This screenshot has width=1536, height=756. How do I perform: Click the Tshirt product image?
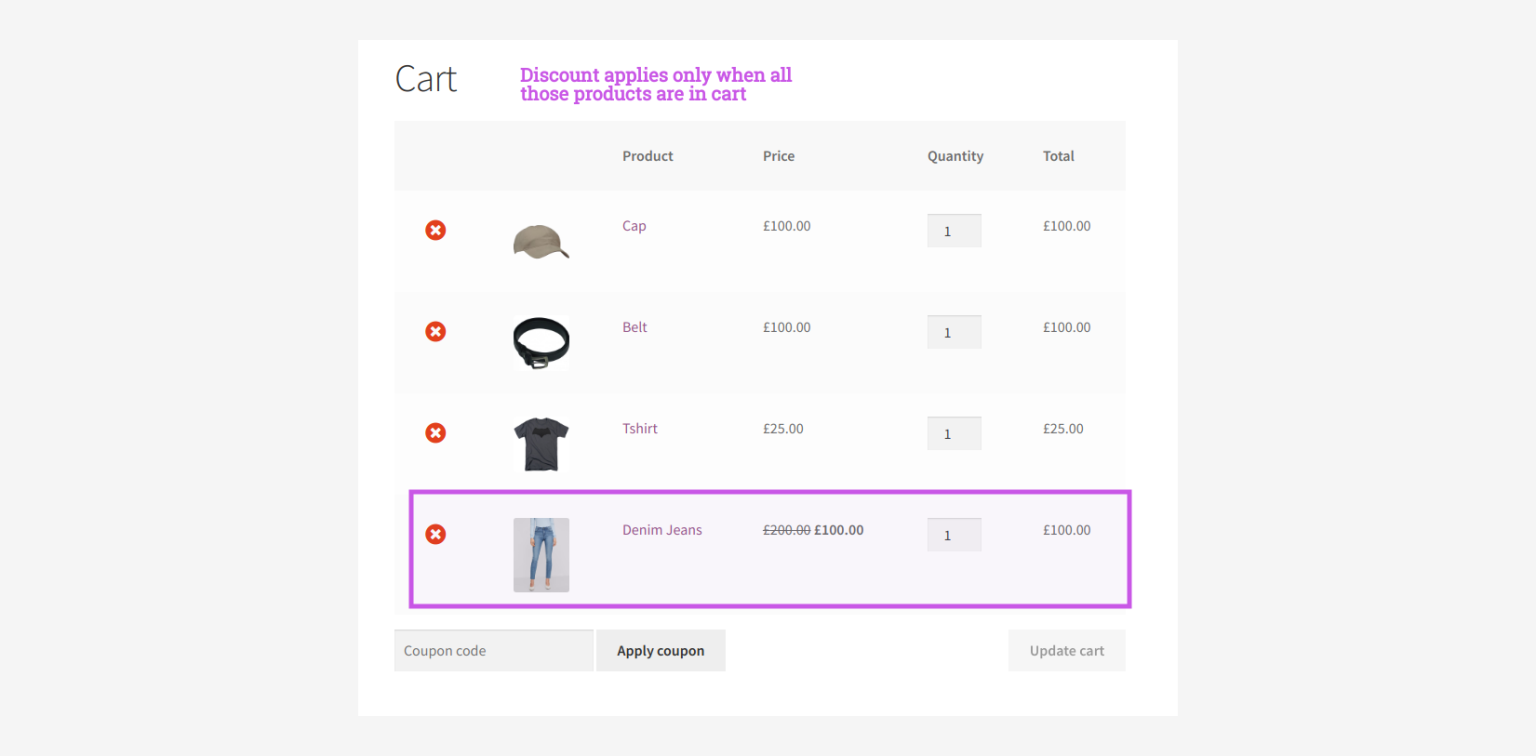(x=541, y=443)
